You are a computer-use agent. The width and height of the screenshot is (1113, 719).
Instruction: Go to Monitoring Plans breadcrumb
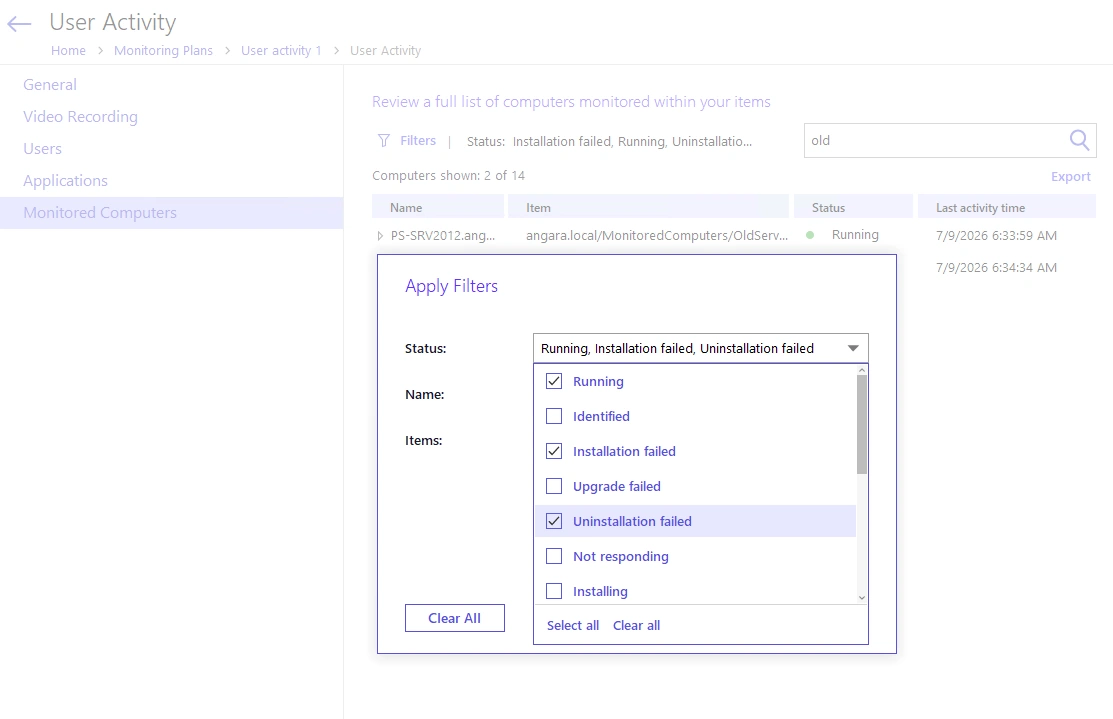click(x=163, y=50)
